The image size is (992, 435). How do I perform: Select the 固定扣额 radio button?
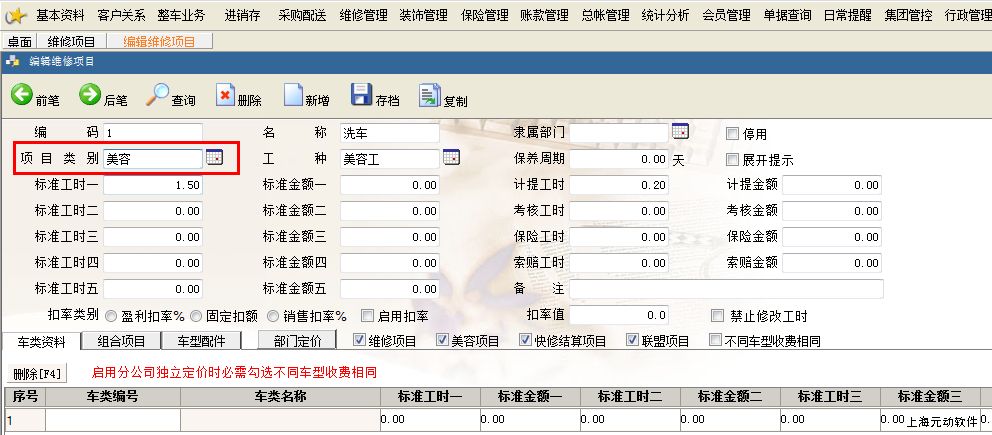pos(196,315)
